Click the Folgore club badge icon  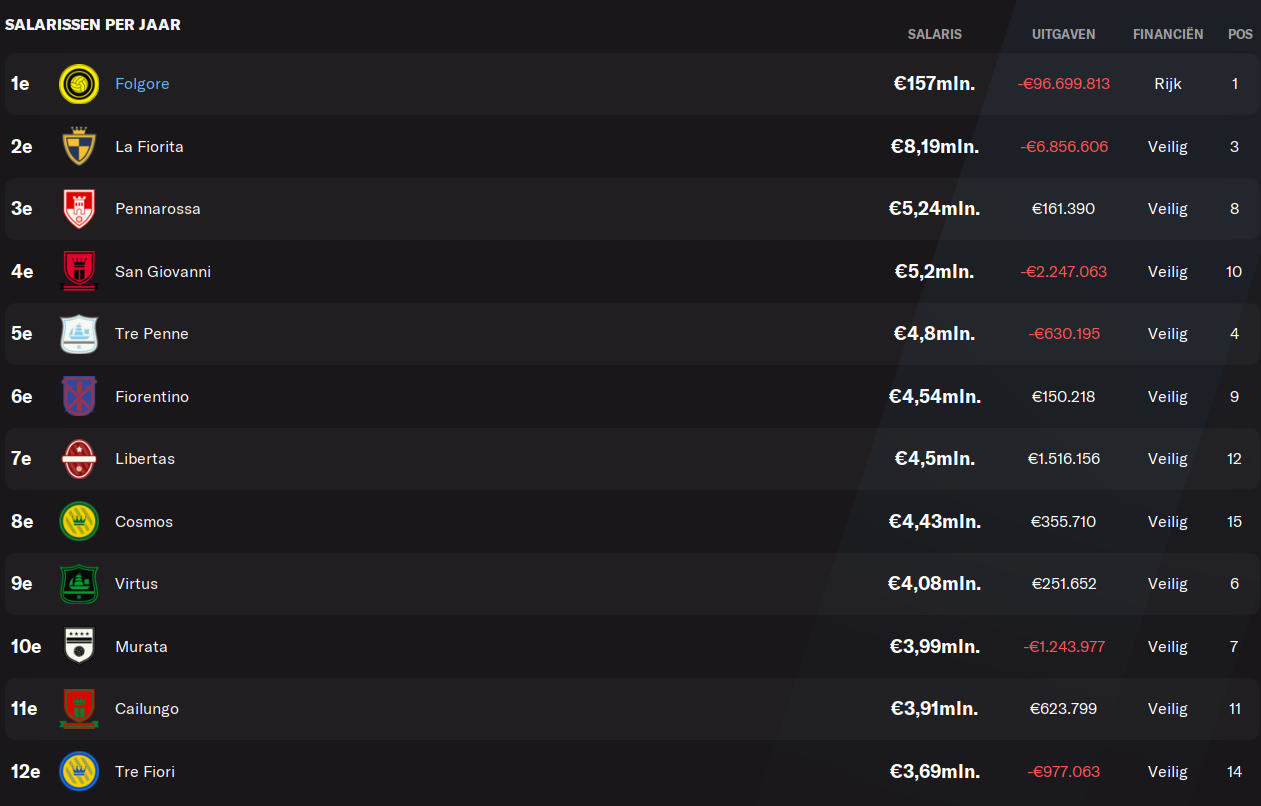(x=79, y=84)
